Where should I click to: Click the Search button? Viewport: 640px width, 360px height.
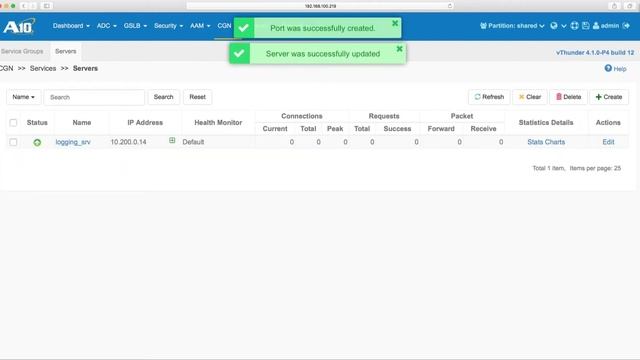click(x=164, y=97)
